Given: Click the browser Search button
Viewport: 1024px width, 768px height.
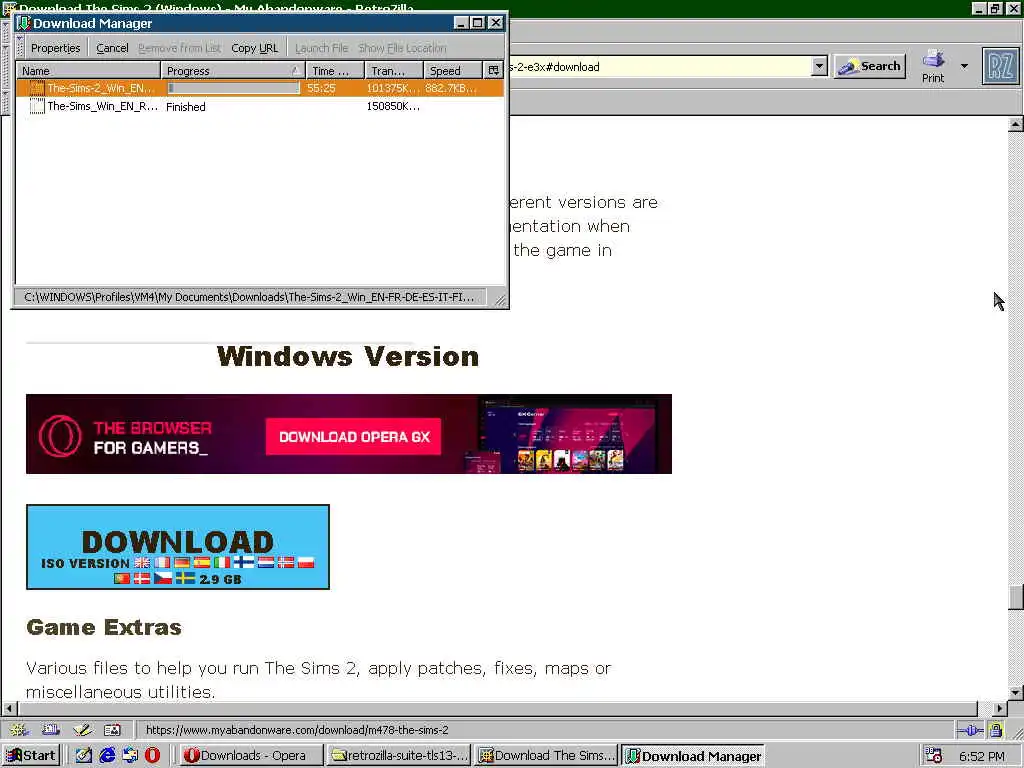Looking at the screenshot, I should 870,66.
